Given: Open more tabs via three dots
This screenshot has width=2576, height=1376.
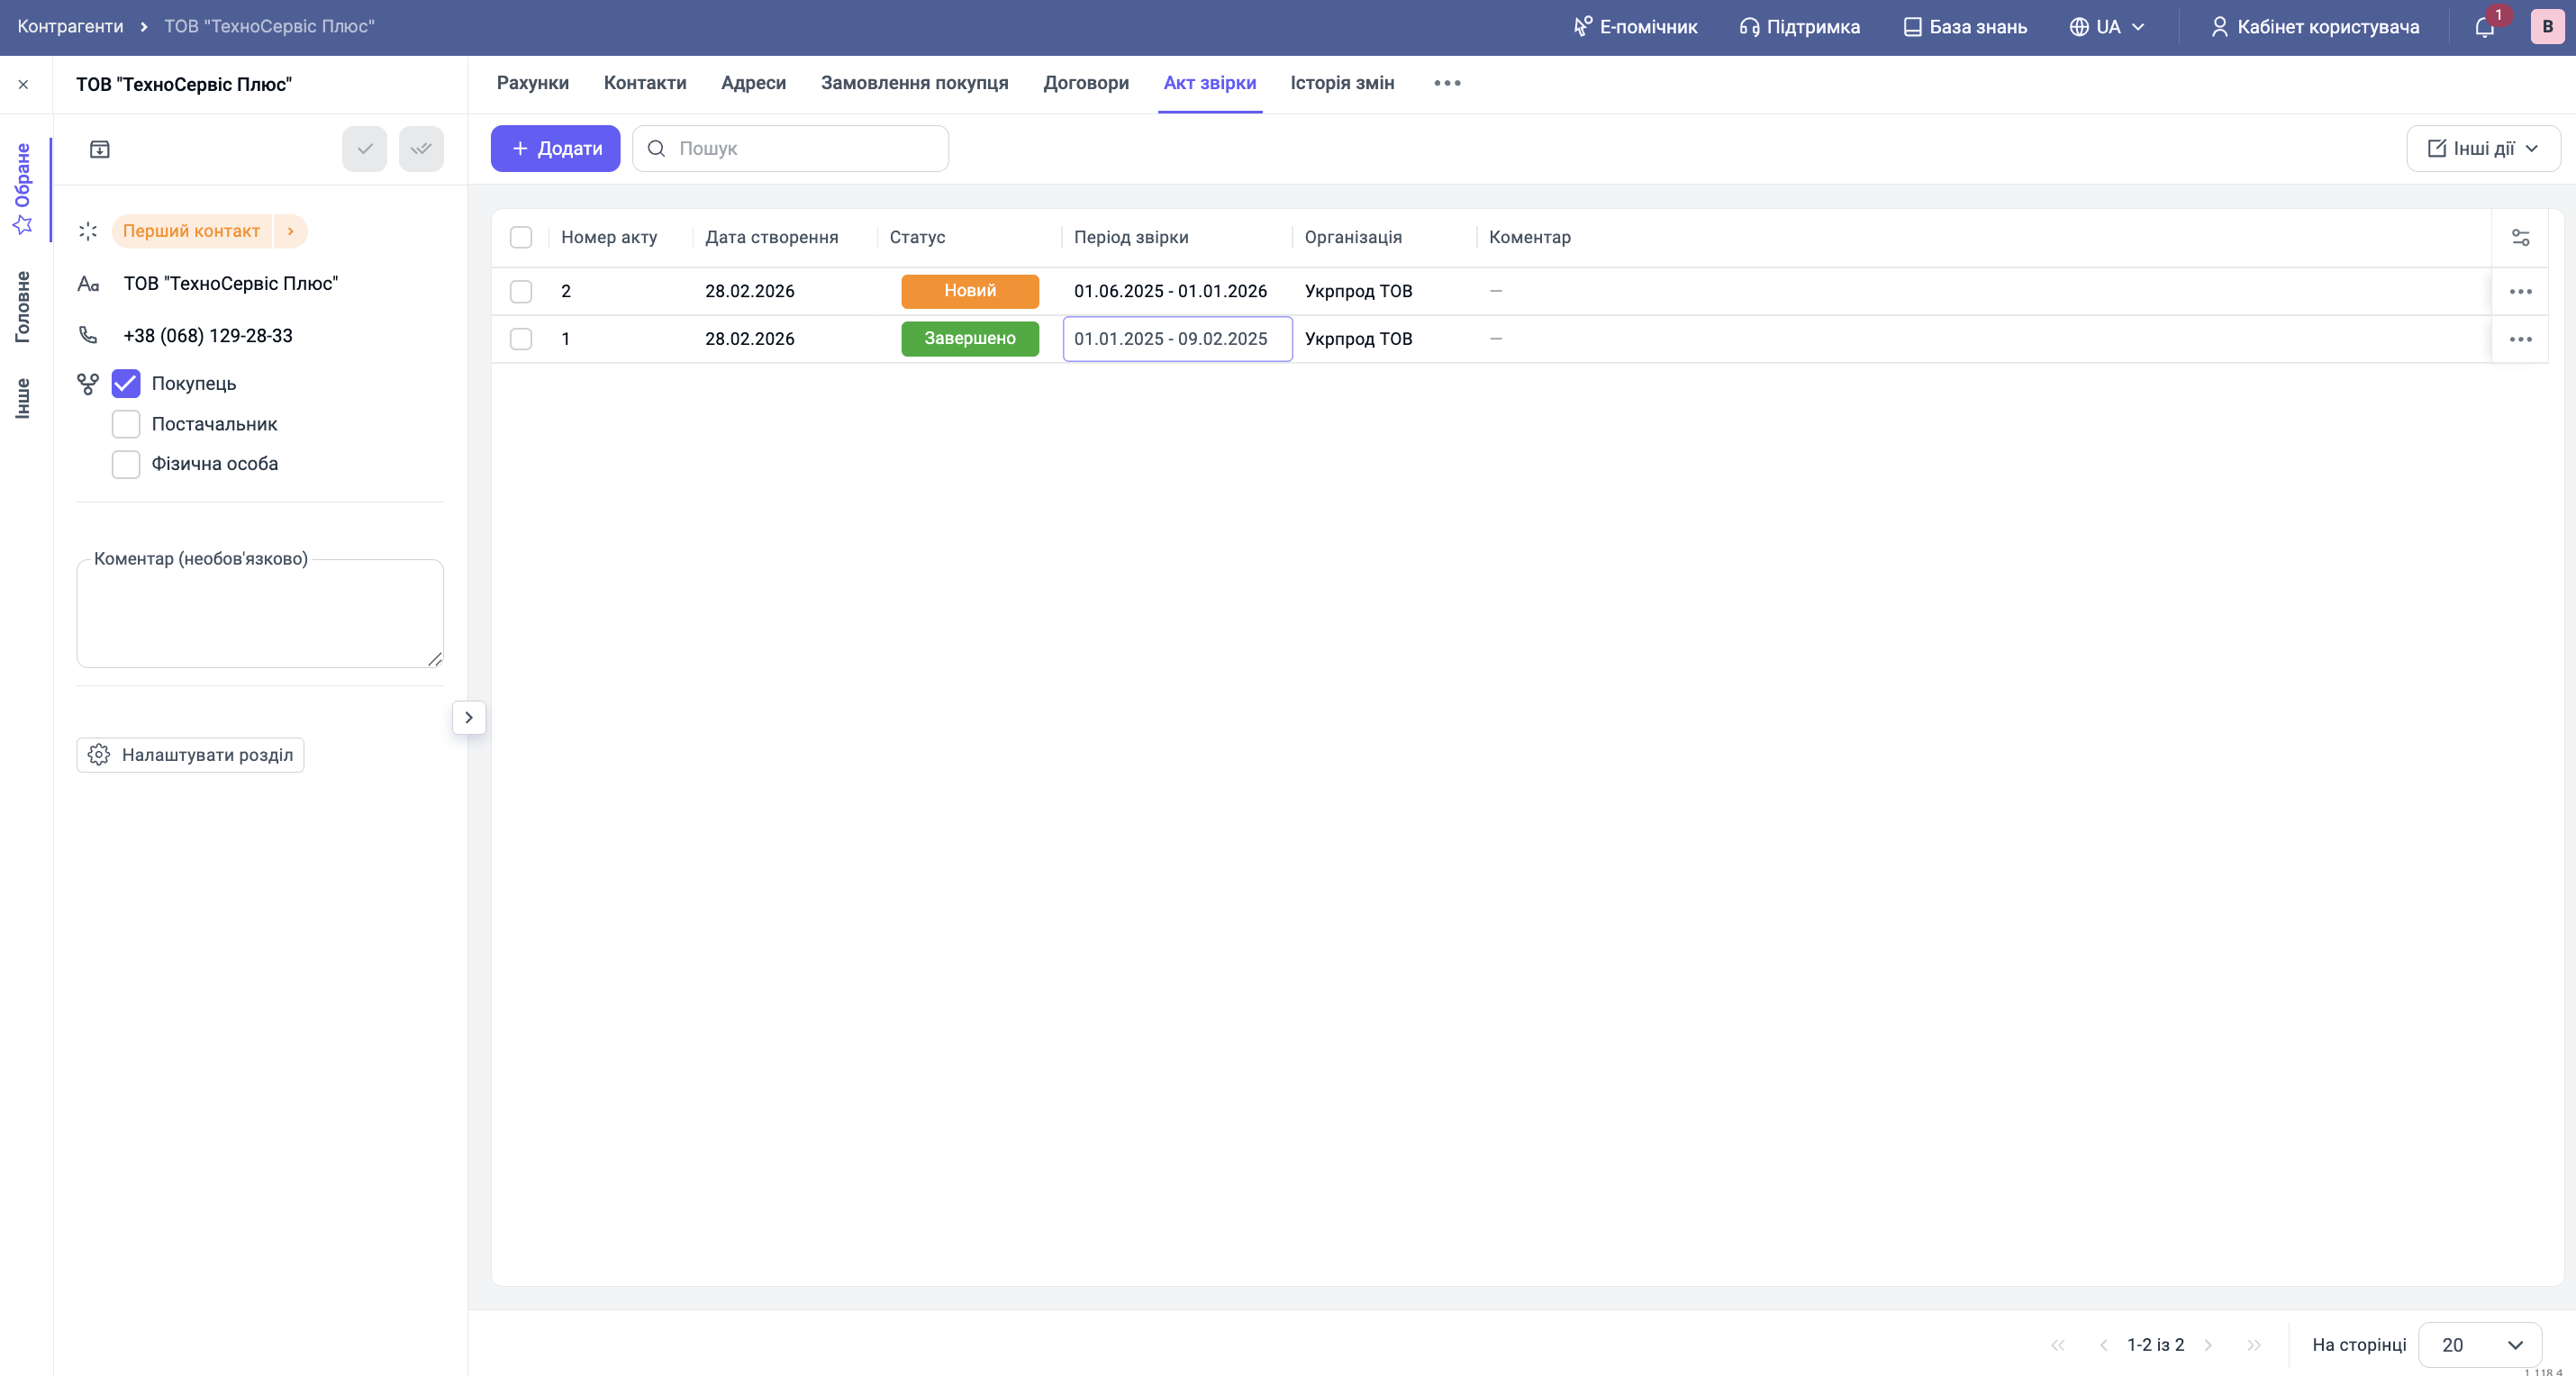Looking at the screenshot, I should [1447, 83].
